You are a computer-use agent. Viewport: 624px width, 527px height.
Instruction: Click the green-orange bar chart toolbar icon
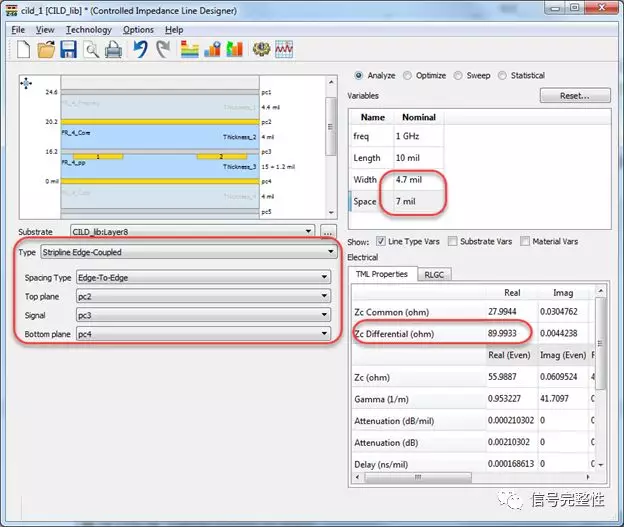(x=234, y=50)
